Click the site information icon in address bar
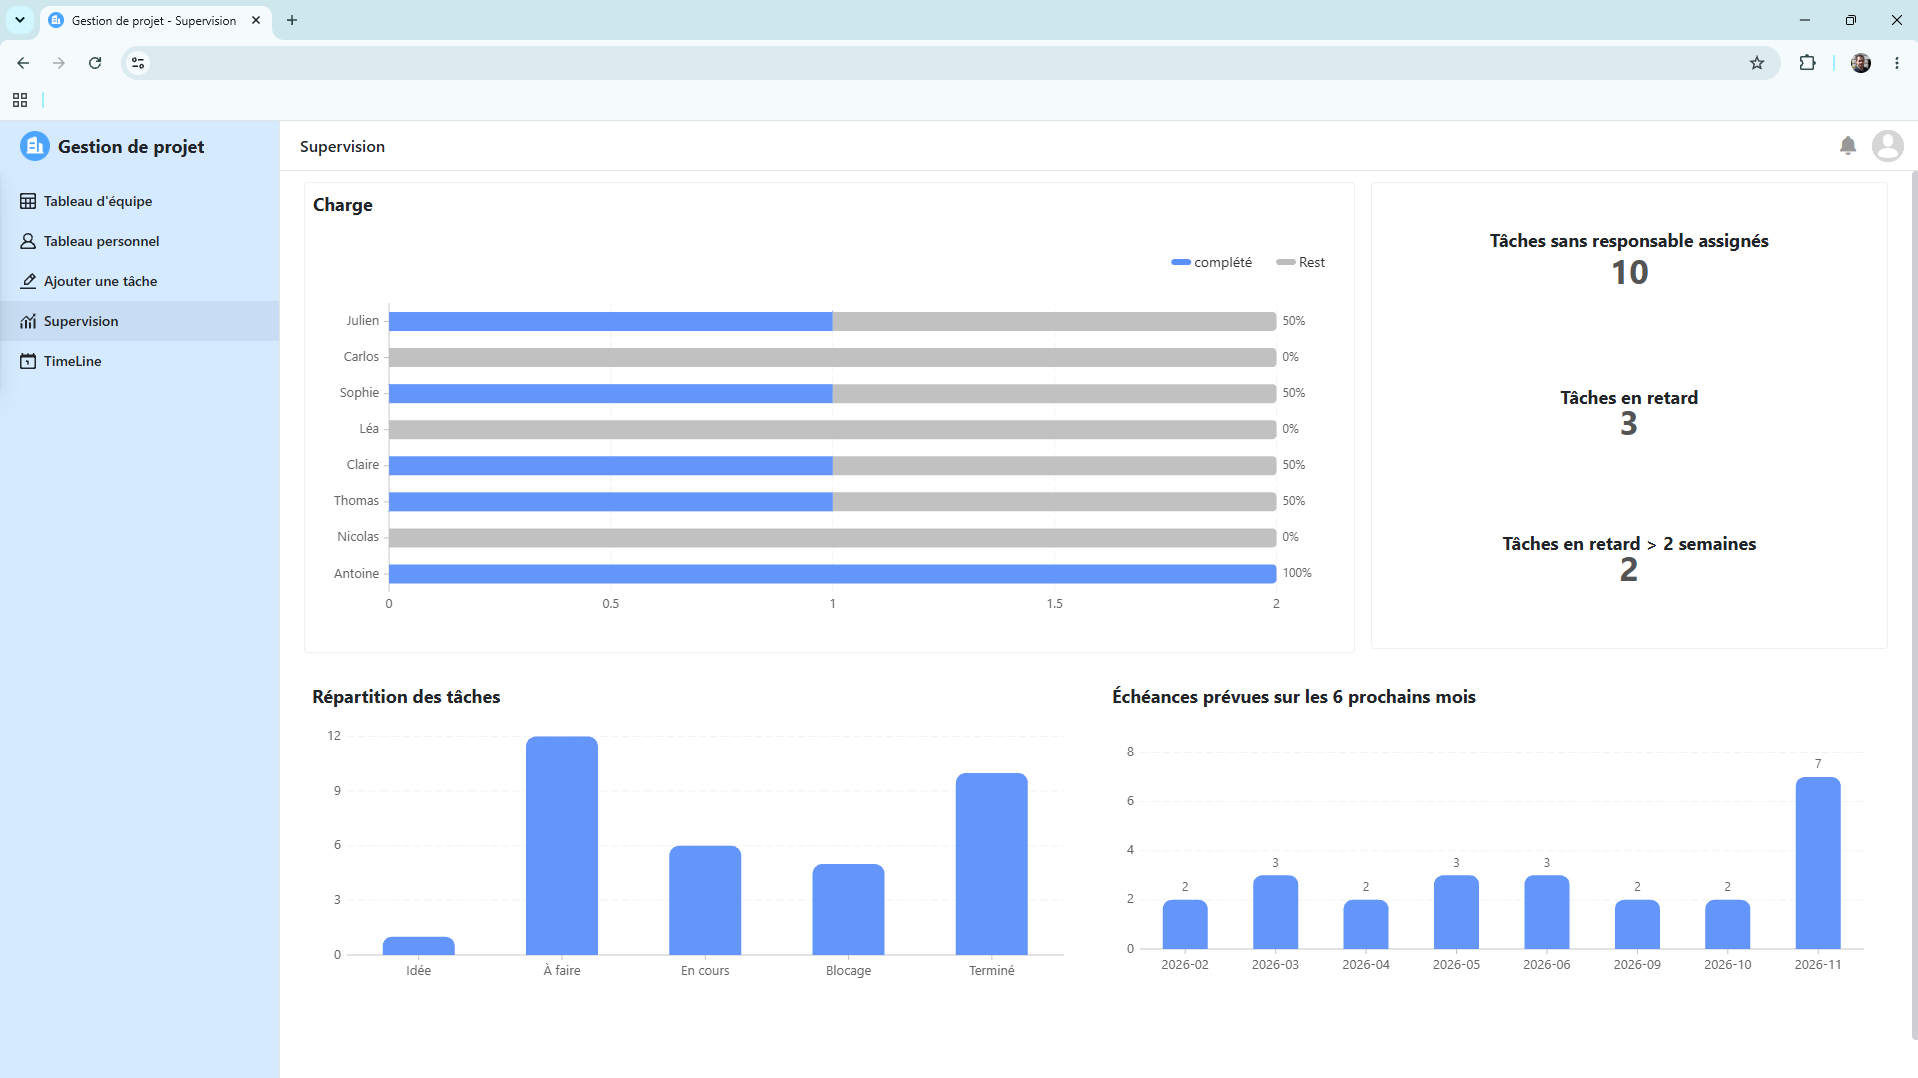The height and width of the screenshot is (1078, 1918). (138, 63)
